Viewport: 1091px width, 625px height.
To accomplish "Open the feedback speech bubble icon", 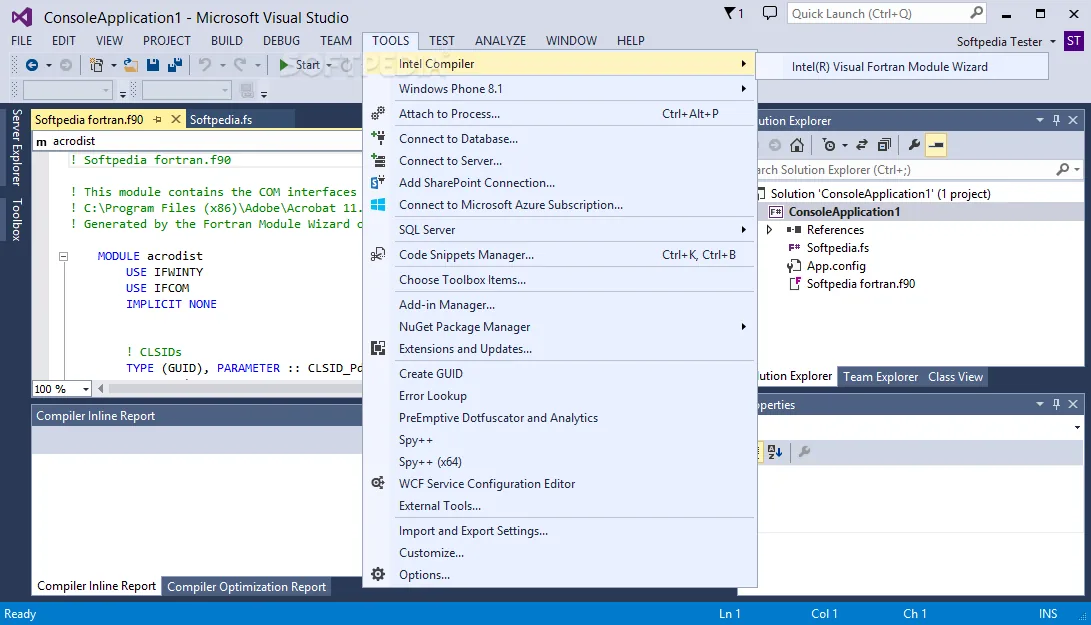I will point(770,13).
